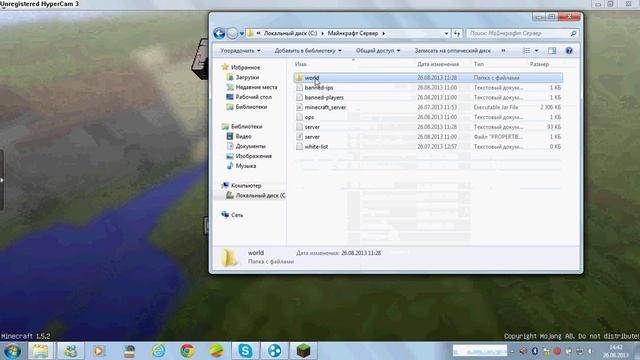This screenshot has width=640, height=360.
Task: Change view with the view icon
Action: pyautogui.click(x=527, y=51)
